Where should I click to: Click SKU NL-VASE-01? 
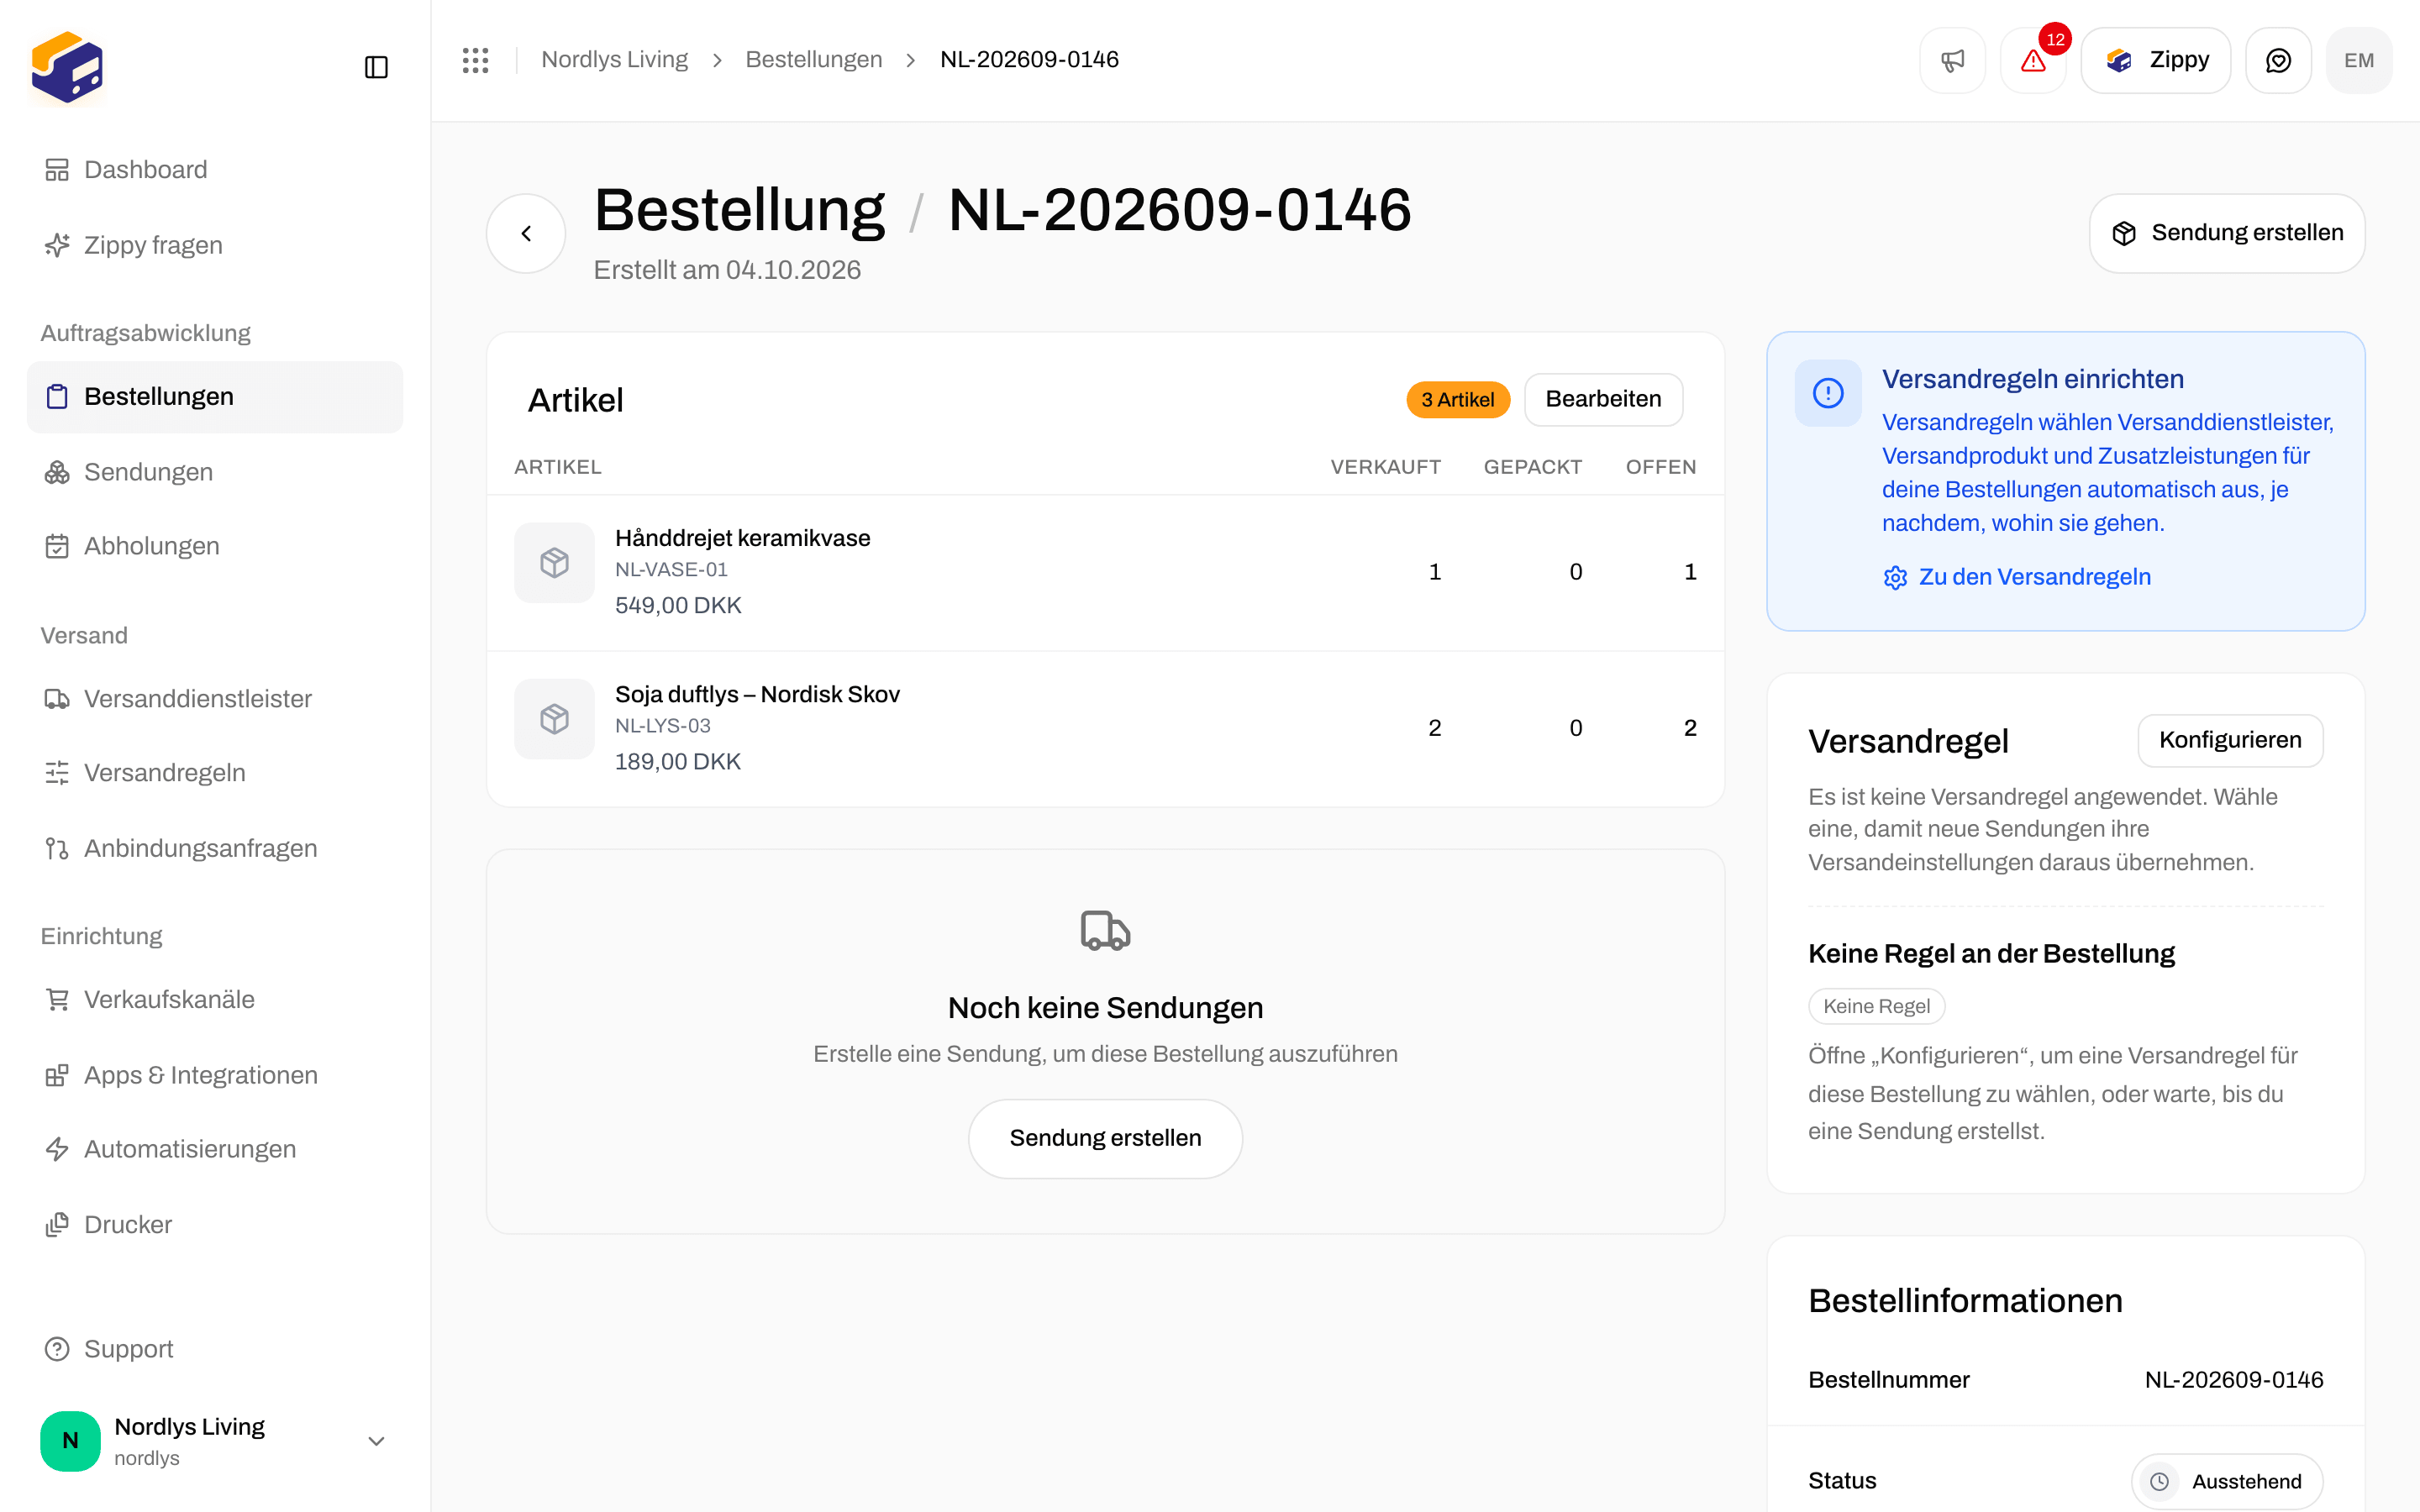coord(671,570)
